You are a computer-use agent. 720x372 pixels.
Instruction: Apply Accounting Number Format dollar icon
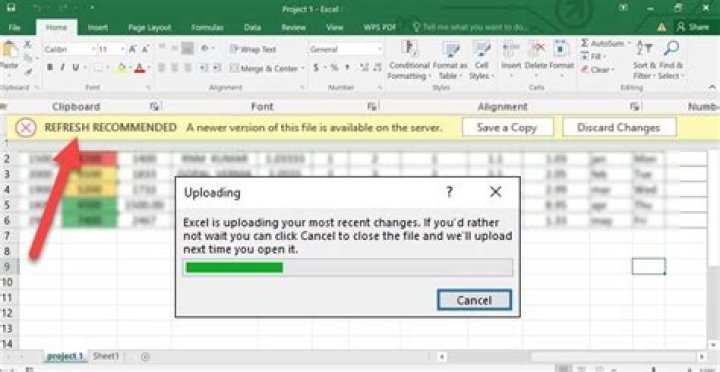[316, 68]
